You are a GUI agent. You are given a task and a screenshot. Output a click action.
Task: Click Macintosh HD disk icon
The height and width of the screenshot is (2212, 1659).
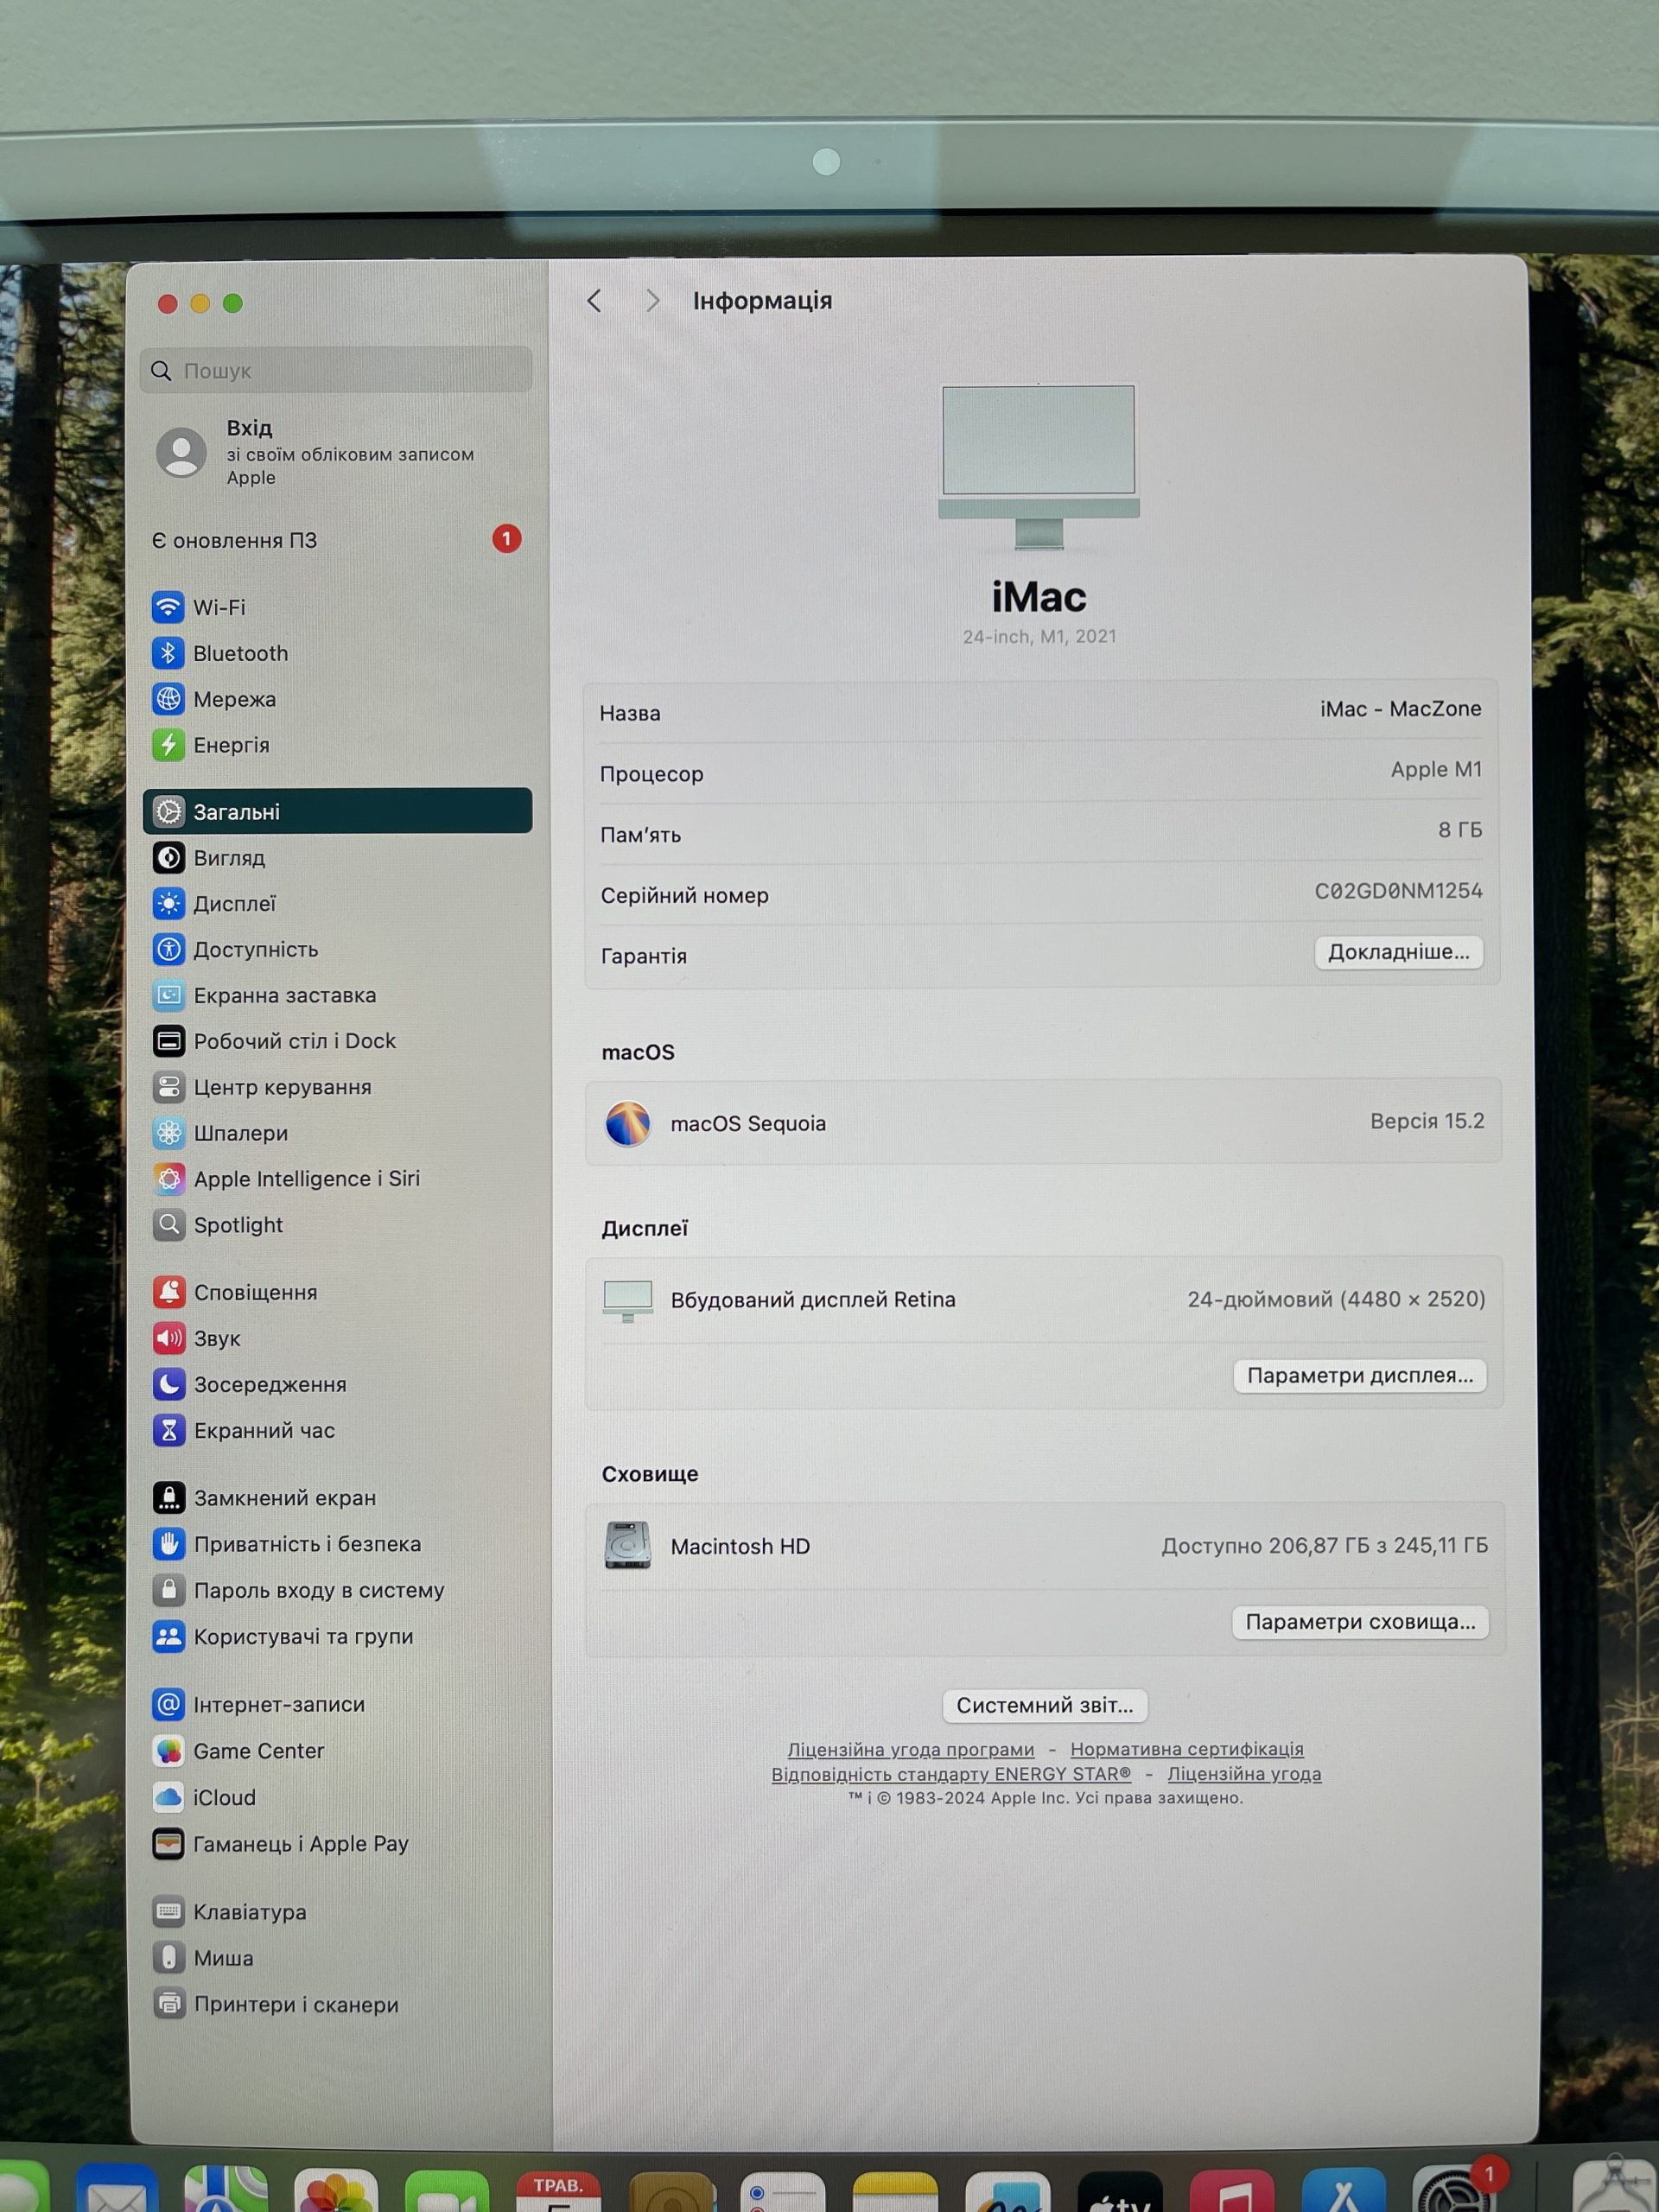pyautogui.click(x=628, y=1546)
